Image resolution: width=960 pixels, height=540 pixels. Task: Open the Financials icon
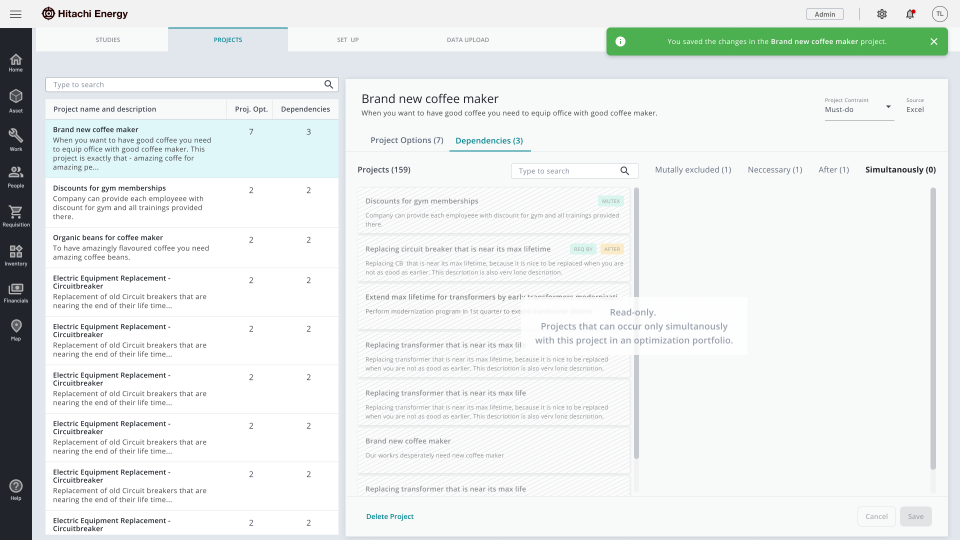pos(16,292)
